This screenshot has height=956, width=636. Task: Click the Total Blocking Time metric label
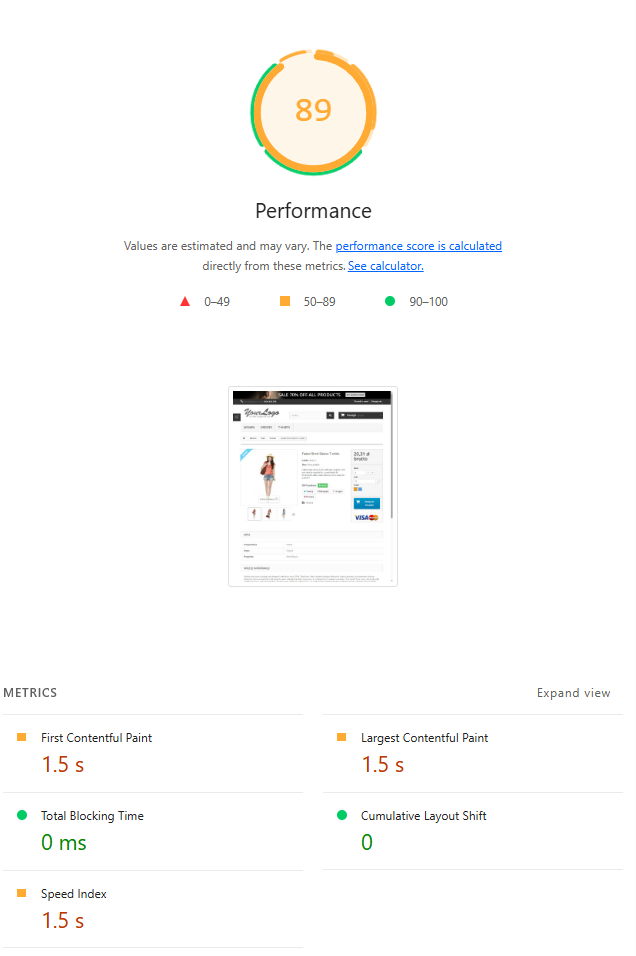point(92,816)
